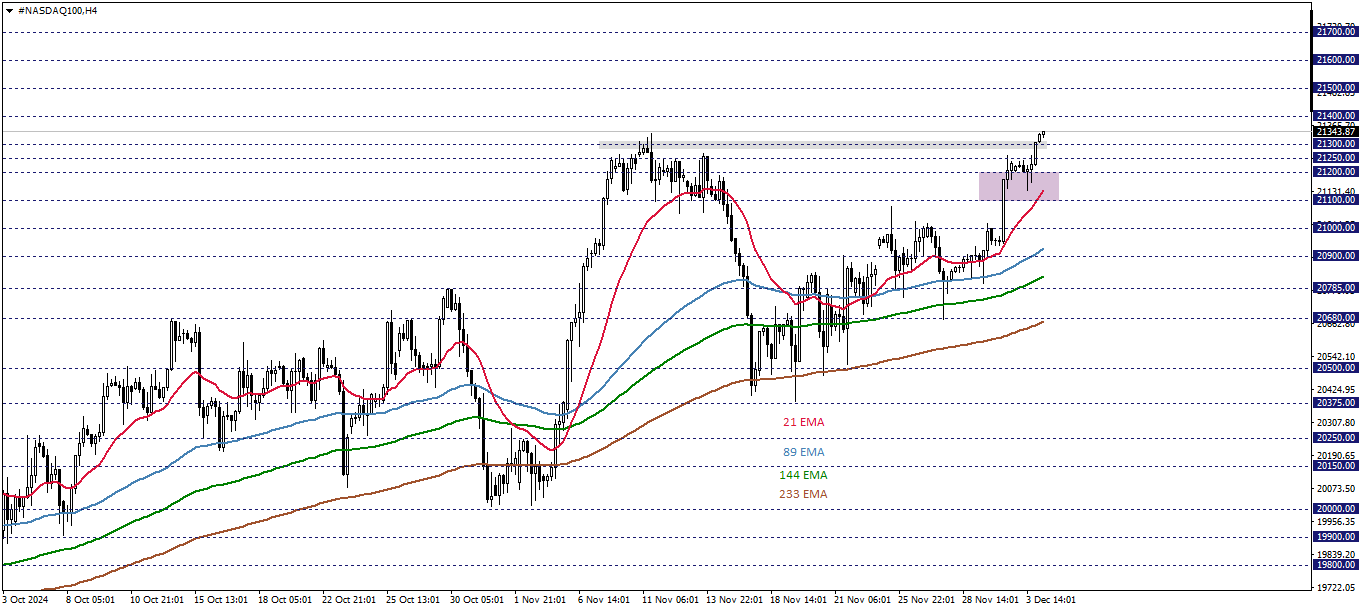
Task: Click the 8 Oct 05:01 time label
Action: 88,600
